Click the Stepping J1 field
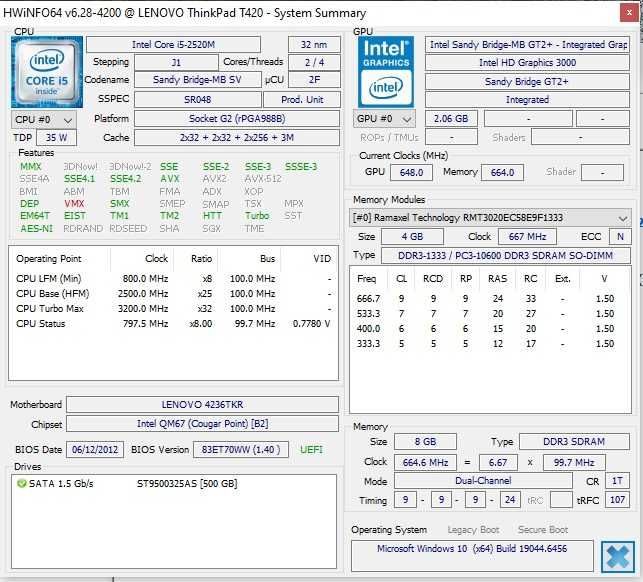The height and width of the screenshot is (582, 643). 176,62
